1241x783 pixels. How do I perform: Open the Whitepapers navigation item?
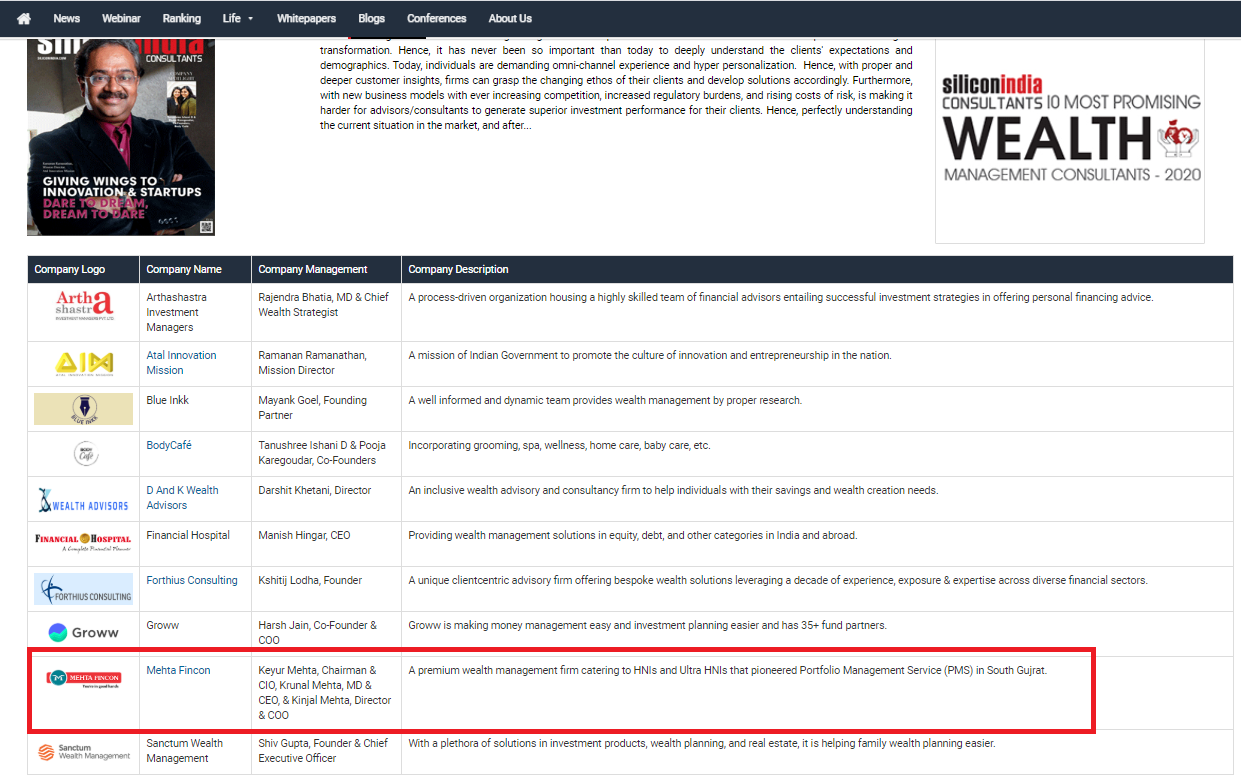point(306,18)
